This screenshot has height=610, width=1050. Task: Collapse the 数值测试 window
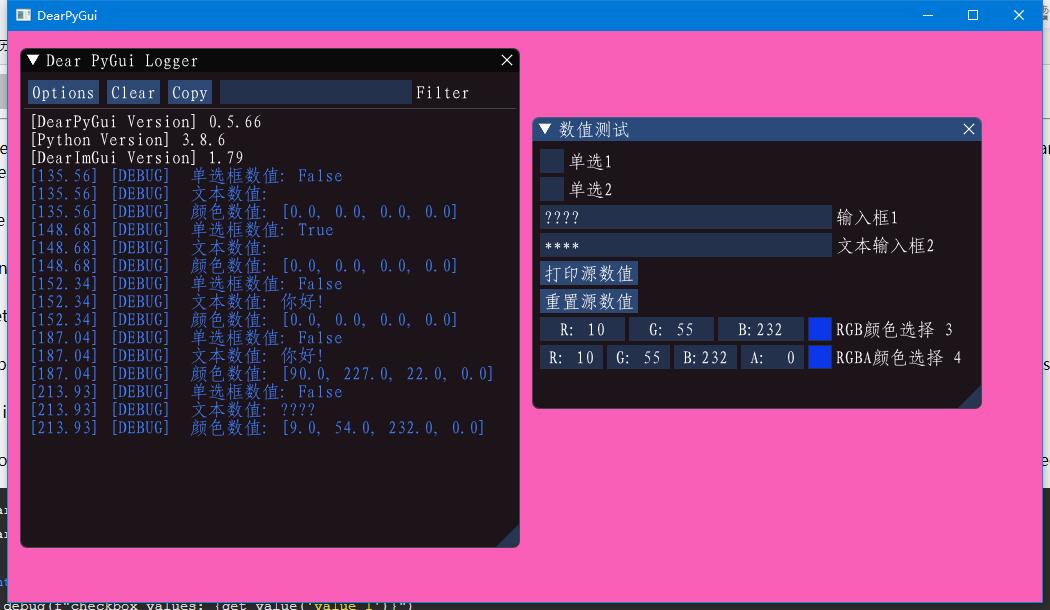pos(543,129)
